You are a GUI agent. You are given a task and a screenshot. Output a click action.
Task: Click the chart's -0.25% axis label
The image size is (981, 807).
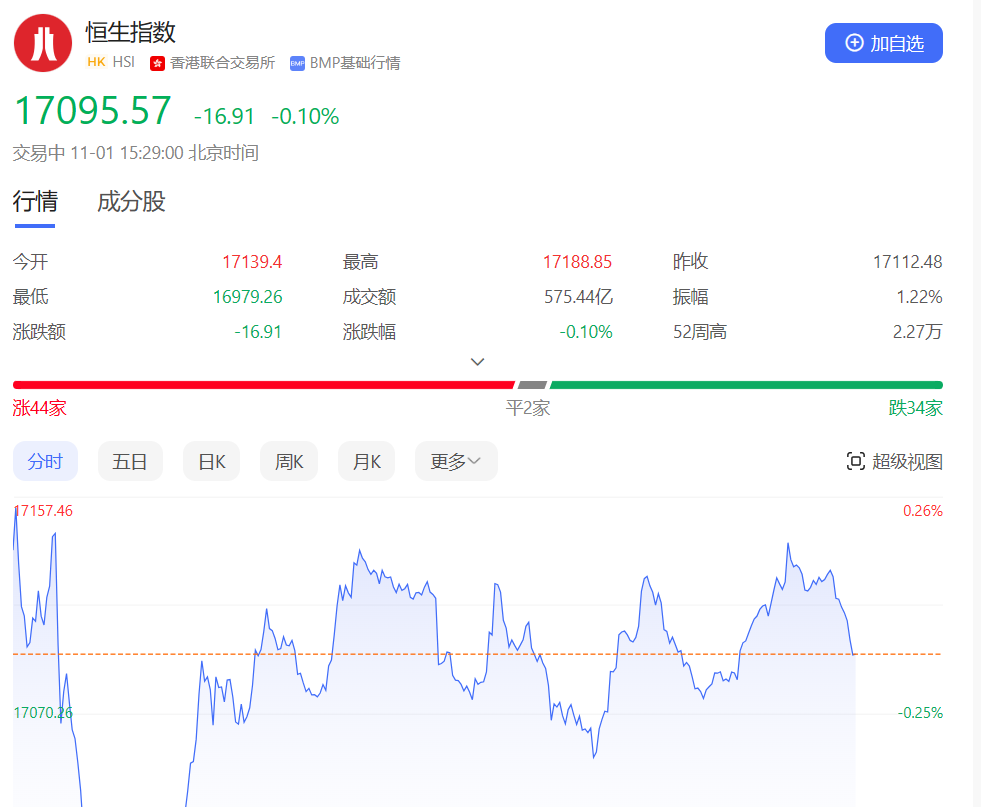pyautogui.click(x=920, y=713)
